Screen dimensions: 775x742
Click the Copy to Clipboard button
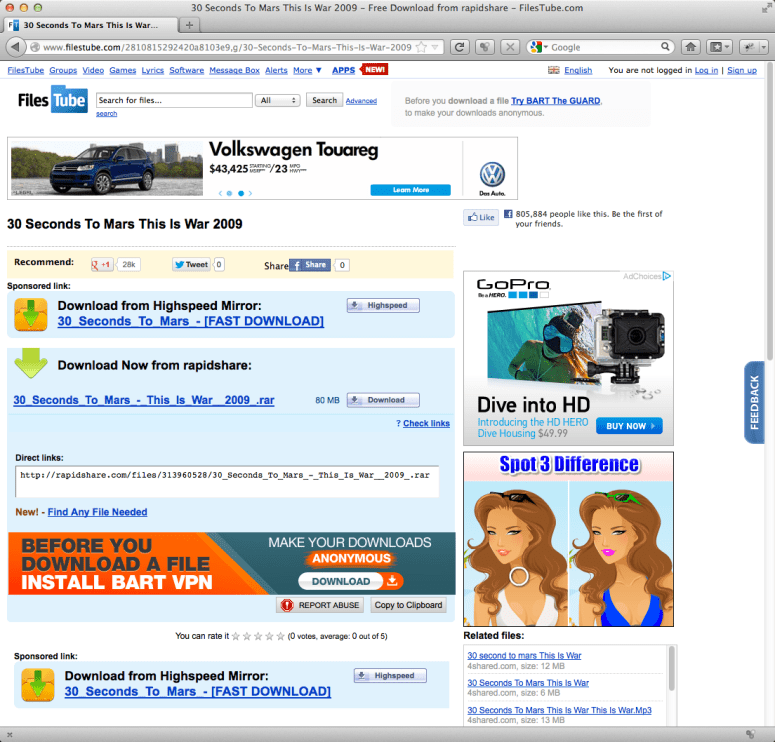(408, 605)
